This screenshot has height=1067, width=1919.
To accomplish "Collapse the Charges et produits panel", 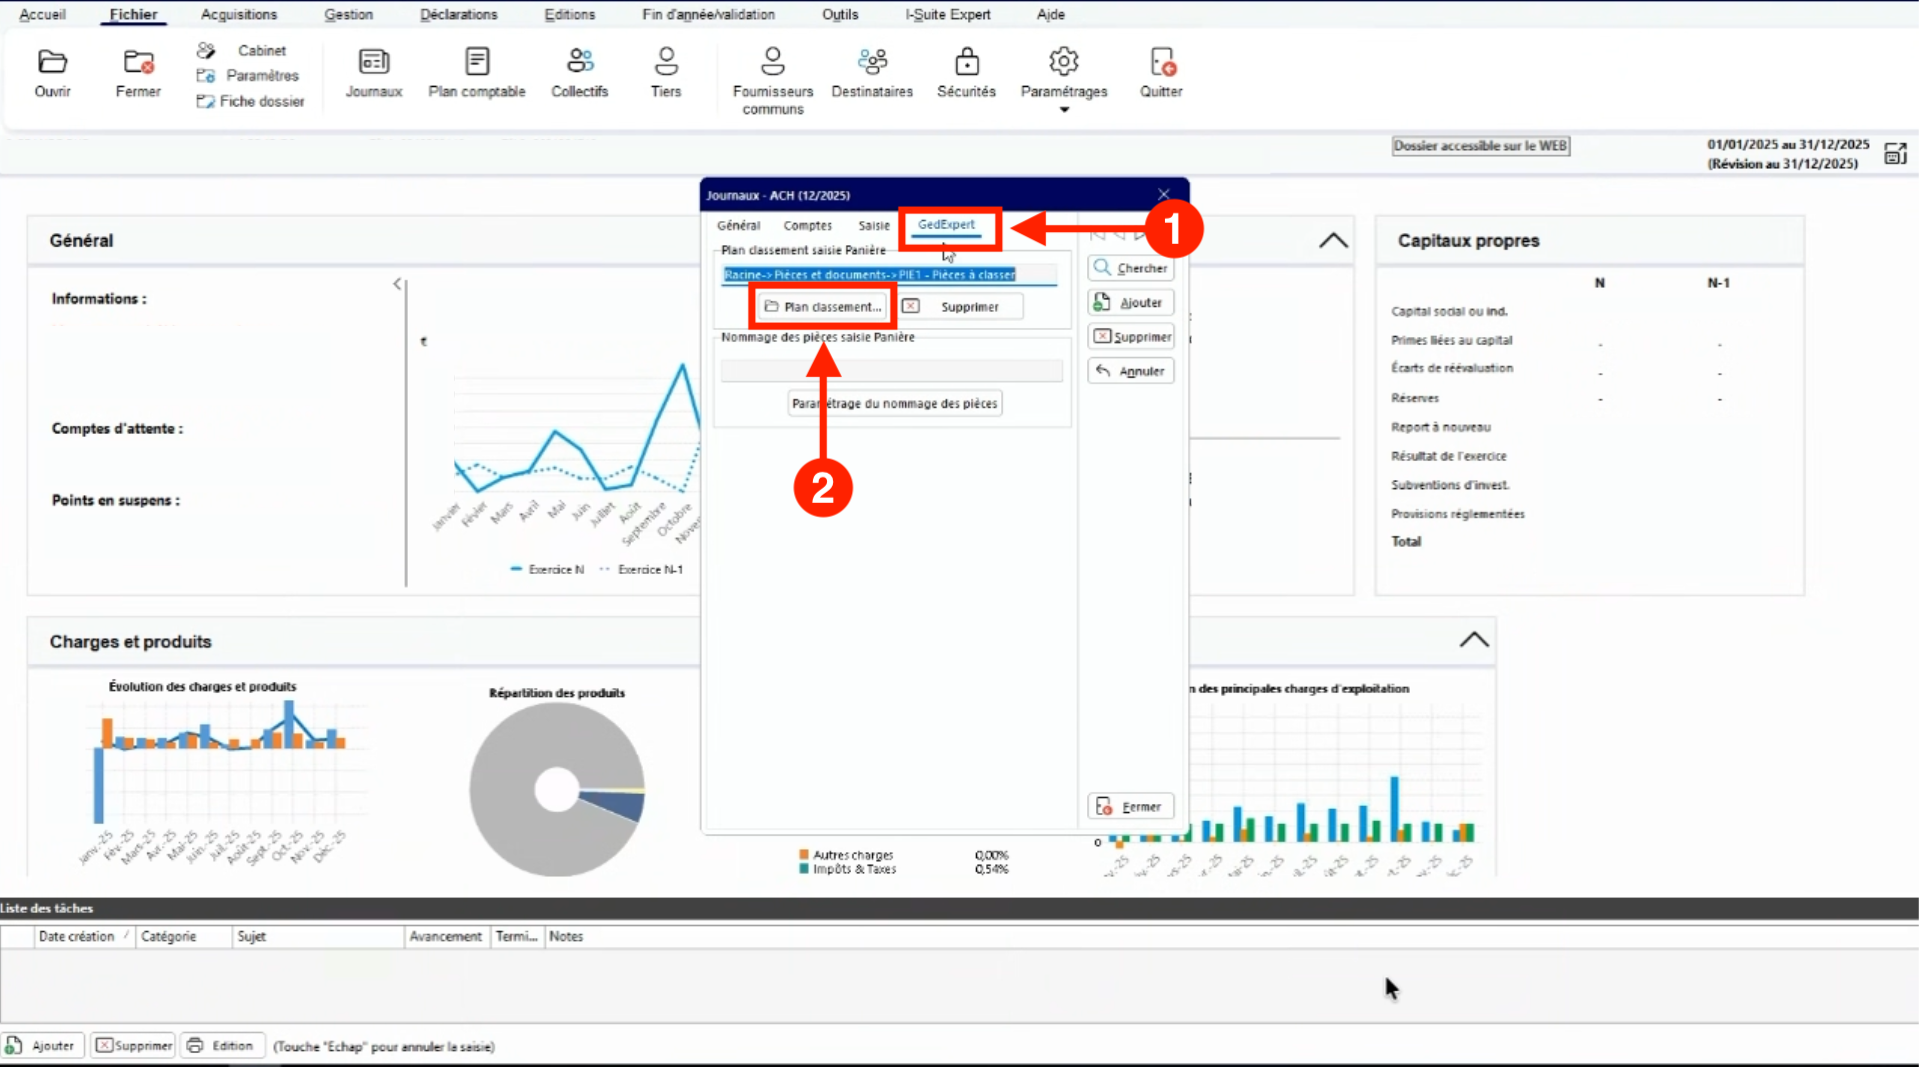I will coord(1473,640).
